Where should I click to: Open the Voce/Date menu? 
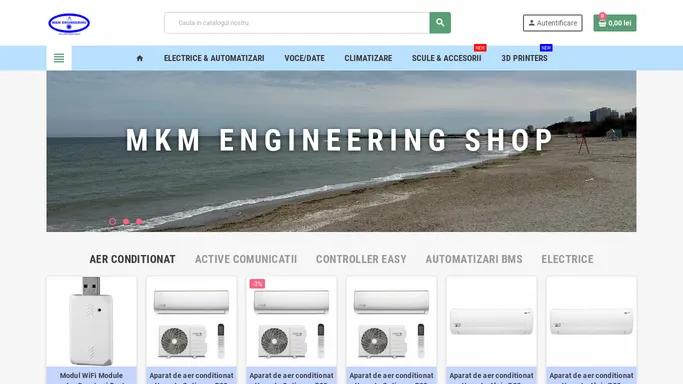(x=304, y=58)
